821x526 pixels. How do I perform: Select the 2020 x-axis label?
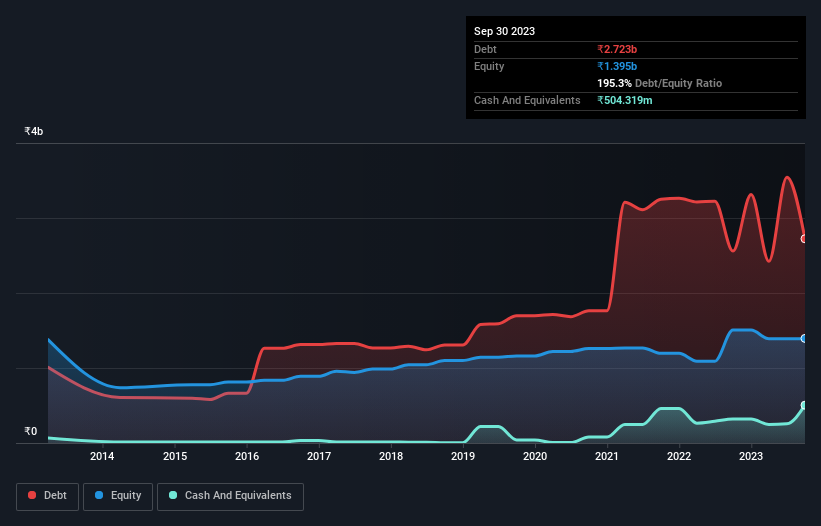535,456
